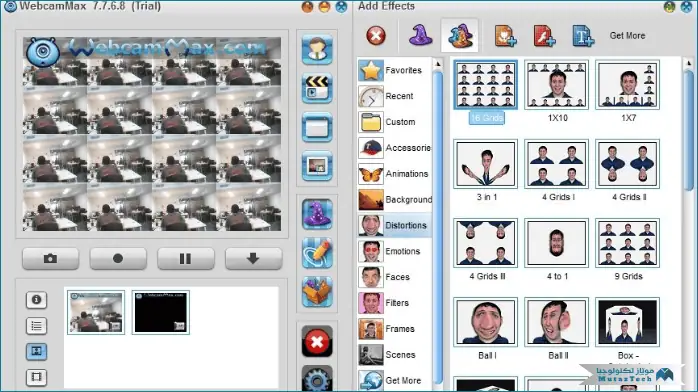
Task: Open the Scenes category
Action: (394, 355)
